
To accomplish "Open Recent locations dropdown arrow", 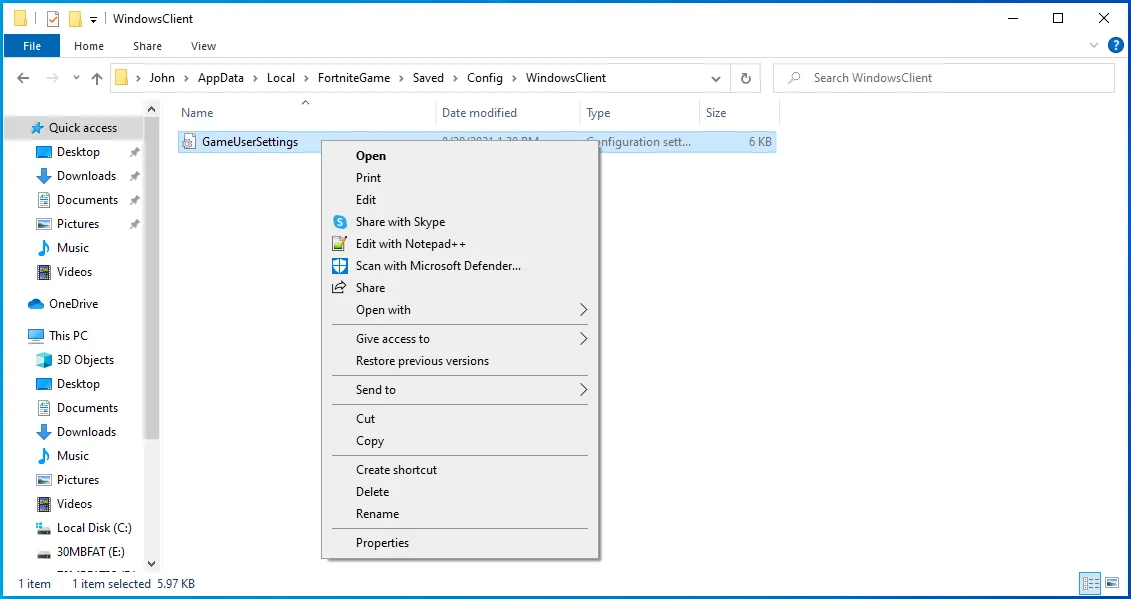I will [76, 78].
